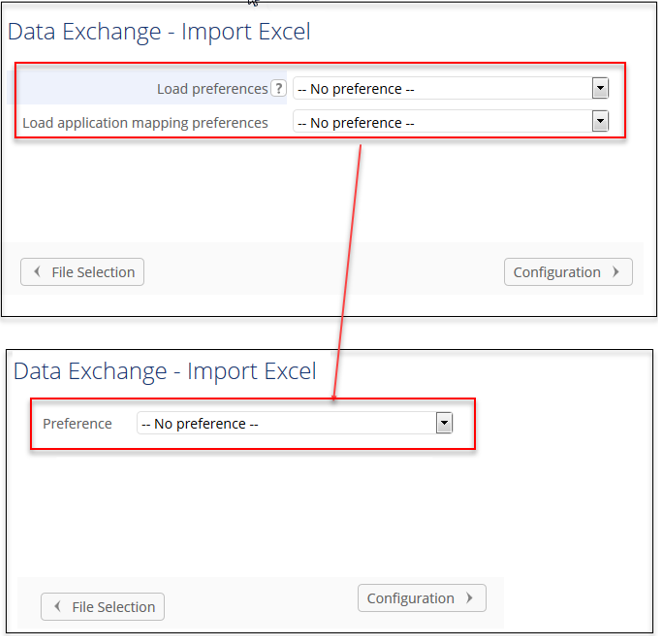Click the right chevron icon on lower Configuration
This screenshot has height=636, width=658.
click(x=469, y=598)
